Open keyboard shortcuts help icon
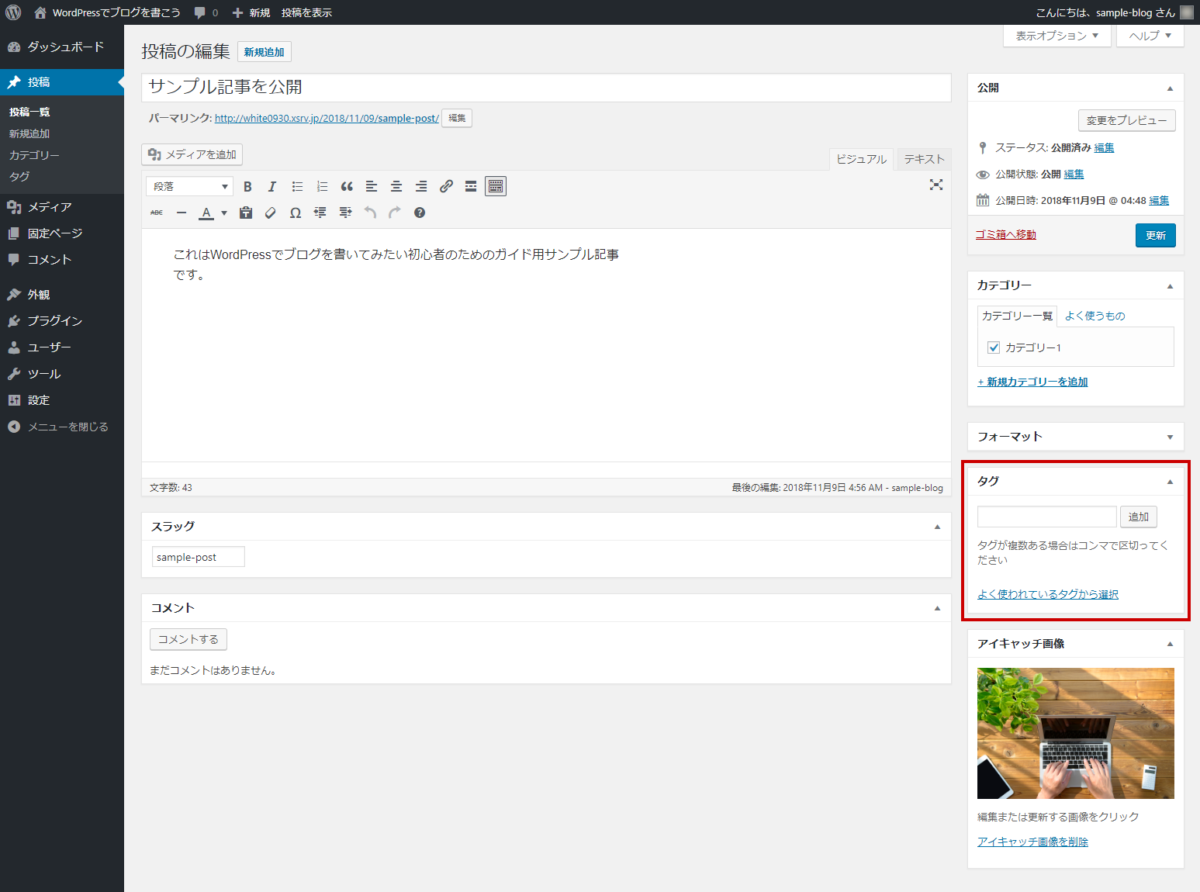 (x=420, y=213)
